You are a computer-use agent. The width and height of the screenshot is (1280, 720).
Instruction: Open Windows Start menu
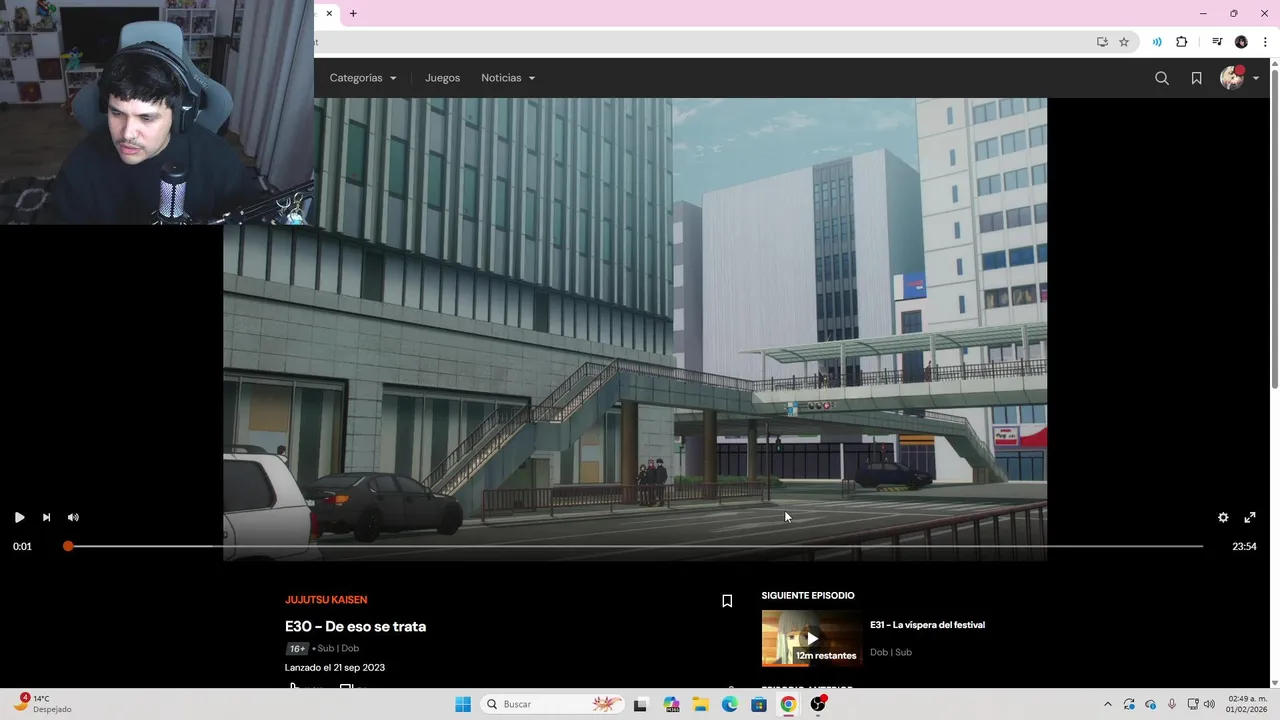463,704
